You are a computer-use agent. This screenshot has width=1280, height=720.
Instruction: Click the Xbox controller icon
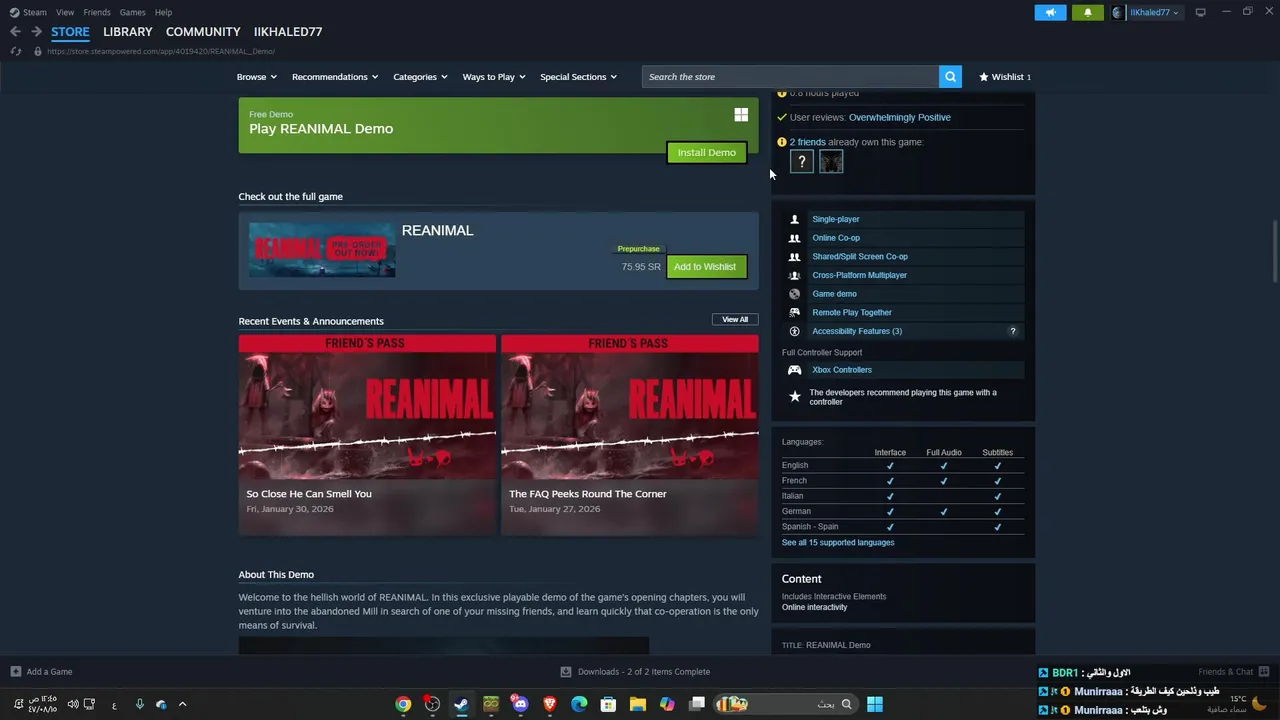pyautogui.click(x=794, y=370)
